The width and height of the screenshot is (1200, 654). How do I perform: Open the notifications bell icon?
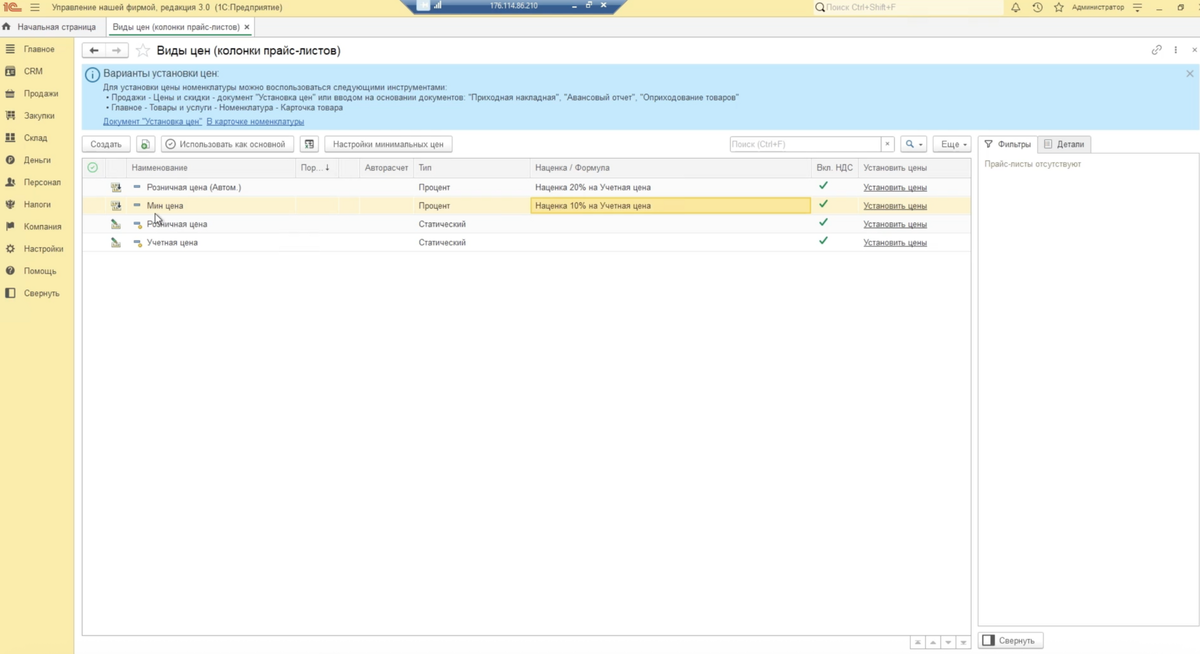coord(1016,7)
